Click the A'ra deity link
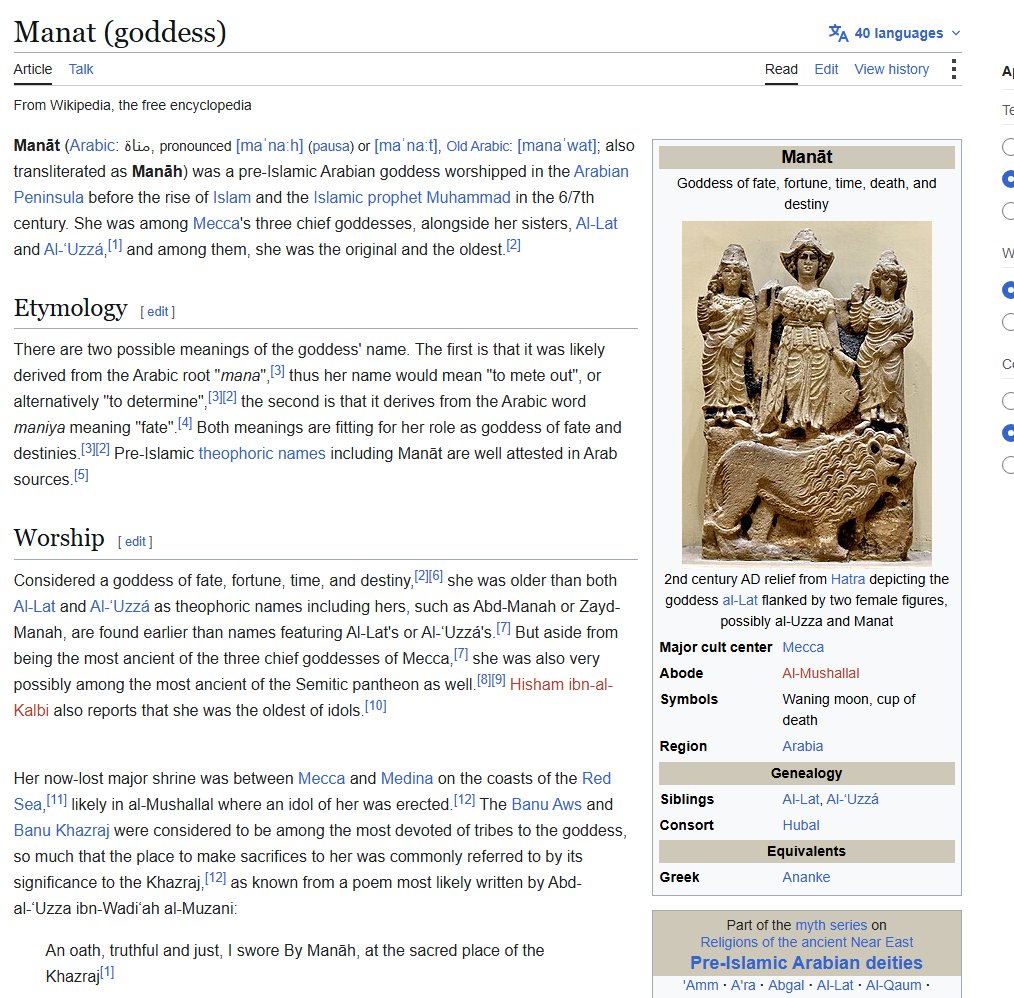Screen dimensions: 1014x998 (x=743, y=985)
